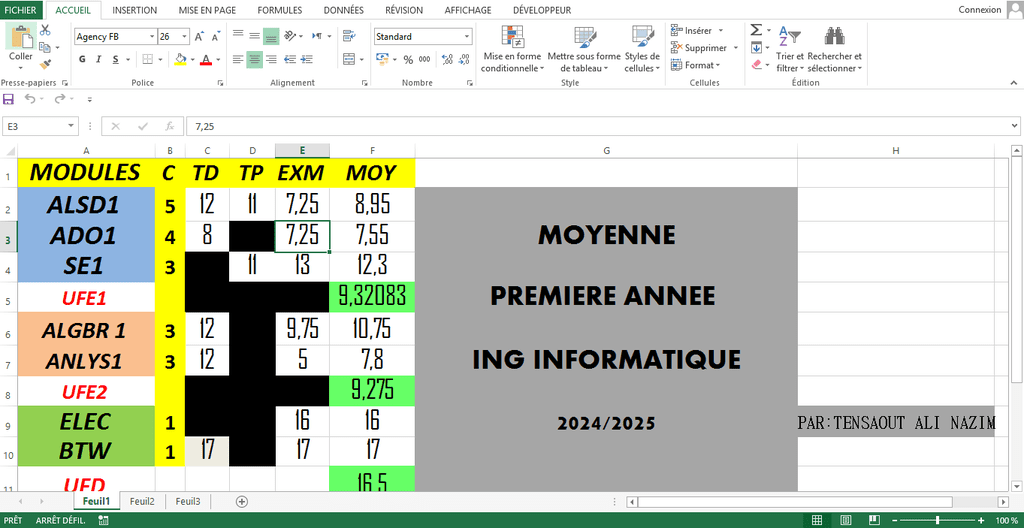
Task: Toggle italic I formatting
Action: pyautogui.click(x=99, y=59)
